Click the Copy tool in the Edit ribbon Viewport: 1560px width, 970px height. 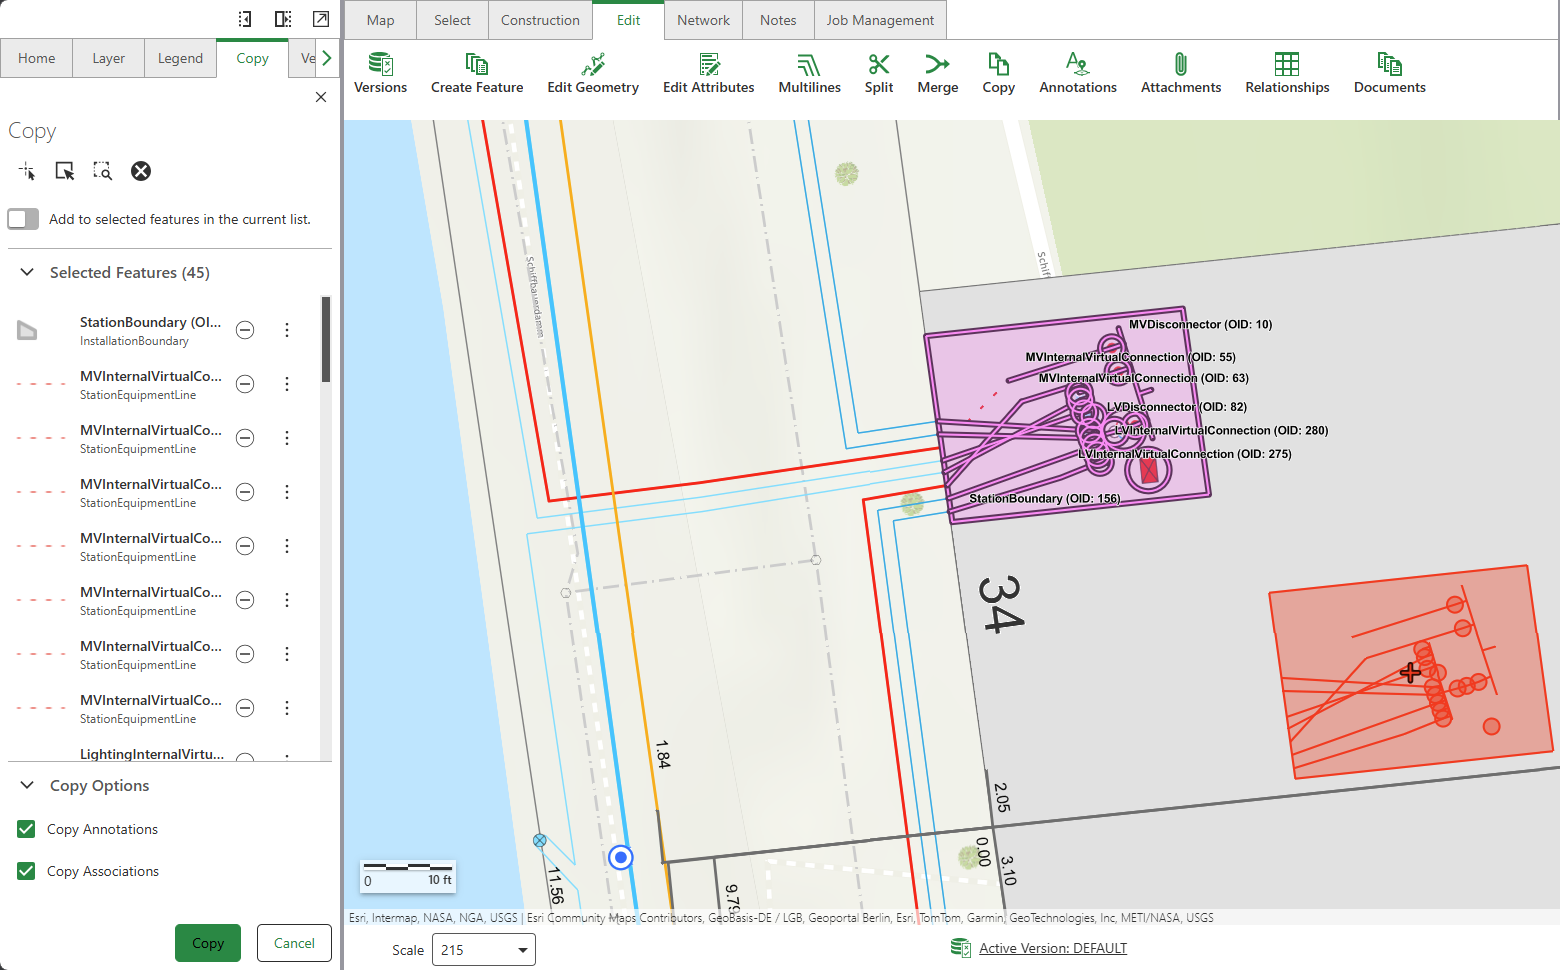click(x=998, y=74)
